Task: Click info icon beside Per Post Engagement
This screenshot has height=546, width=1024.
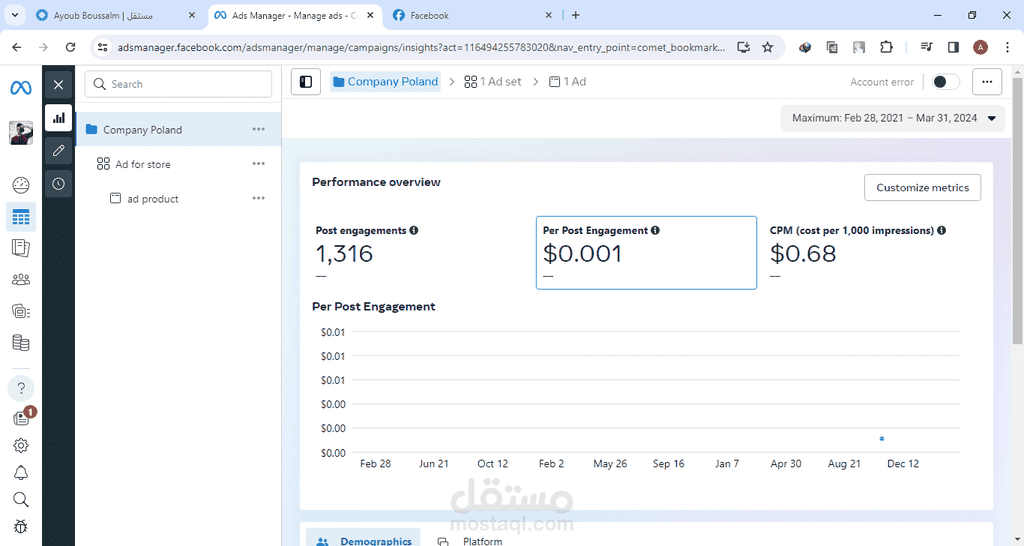Action: click(x=655, y=231)
